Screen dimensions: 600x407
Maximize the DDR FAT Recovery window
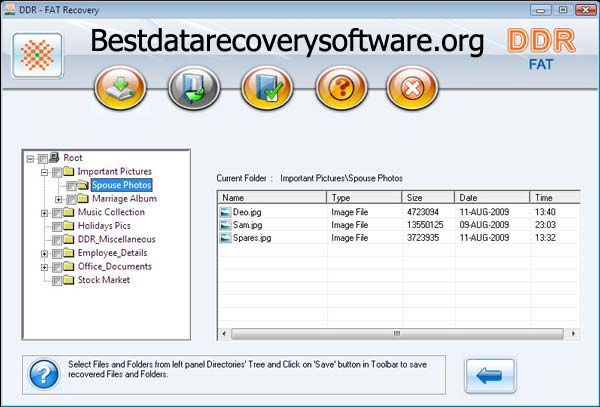click(x=563, y=10)
